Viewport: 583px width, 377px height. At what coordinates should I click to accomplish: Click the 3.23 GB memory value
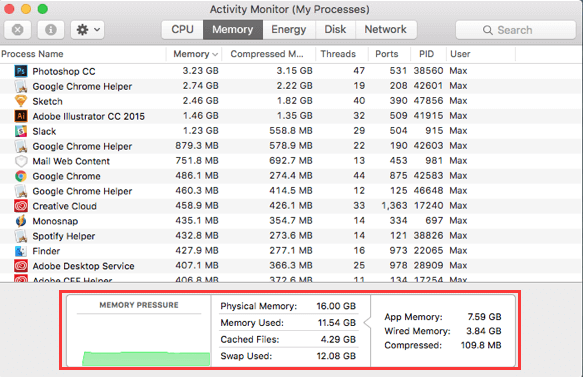point(200,71)
